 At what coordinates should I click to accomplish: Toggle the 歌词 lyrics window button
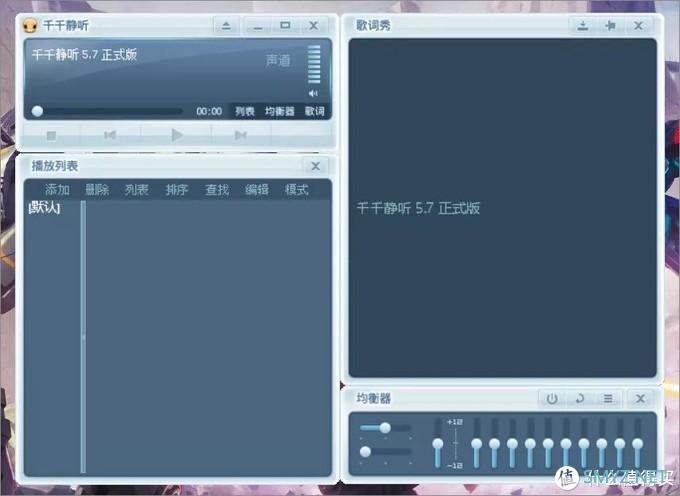click(x=314, y=111)
